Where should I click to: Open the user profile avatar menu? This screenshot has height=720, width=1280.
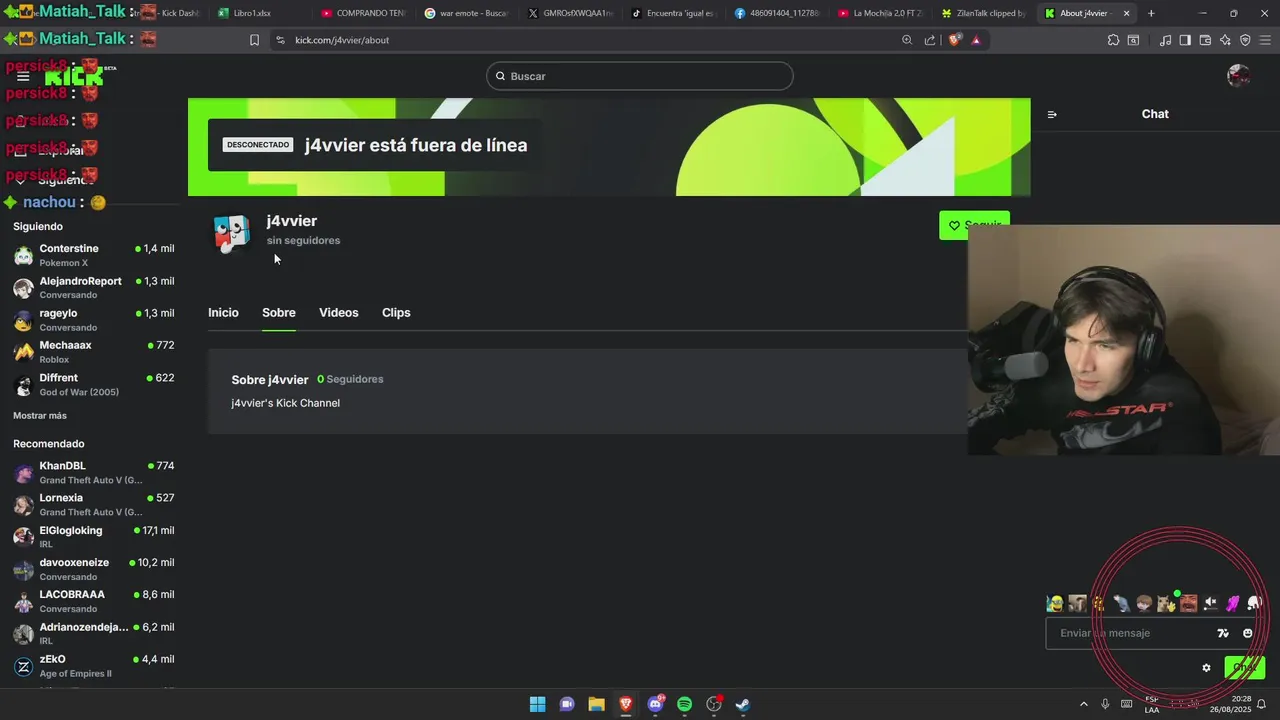(x=1238, y=76)
